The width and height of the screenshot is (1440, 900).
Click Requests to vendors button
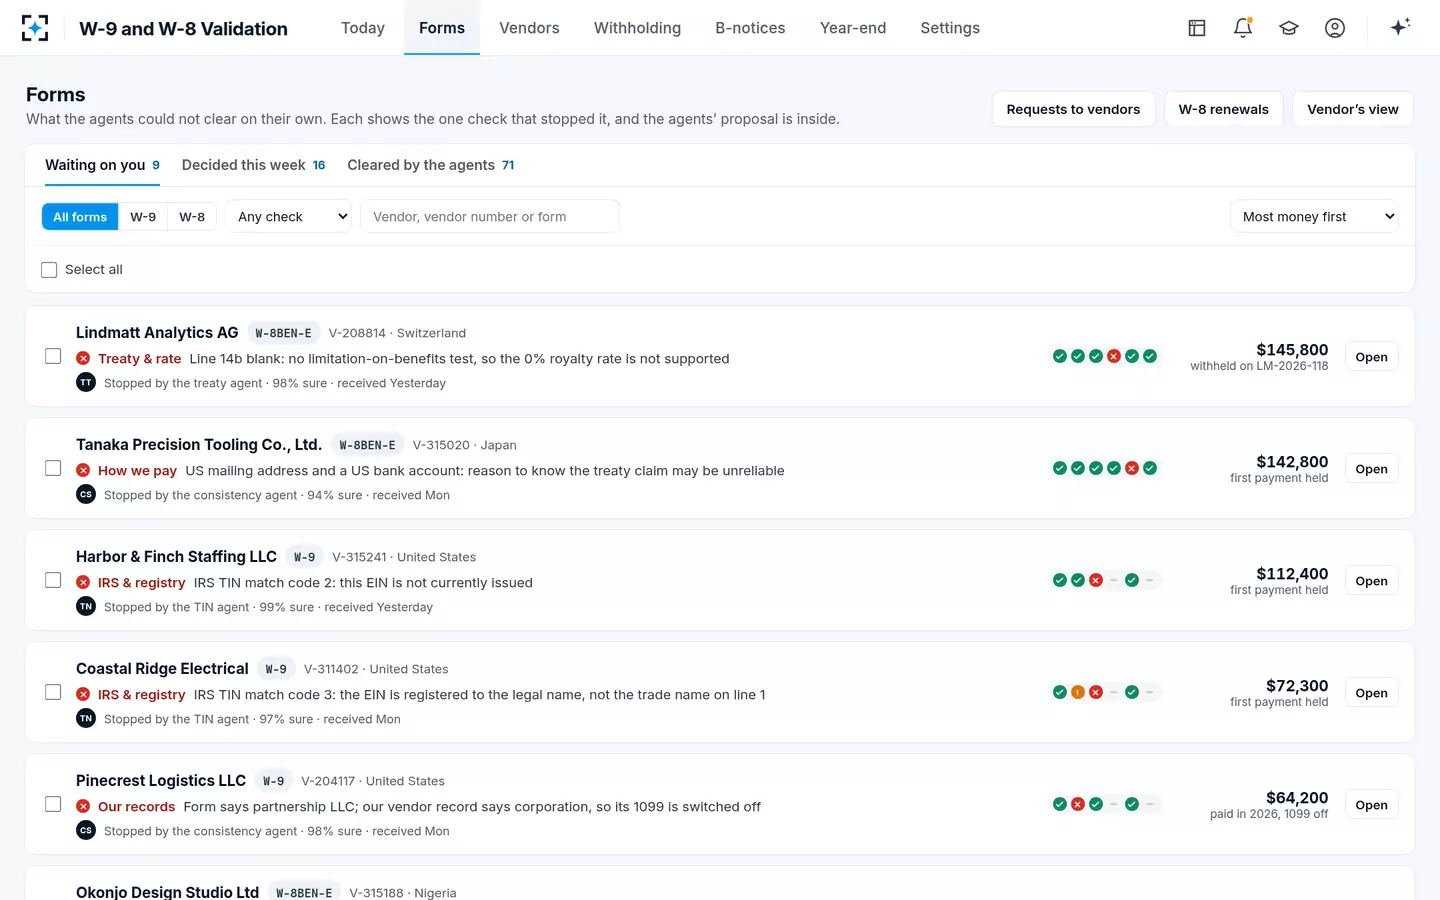1073,109
